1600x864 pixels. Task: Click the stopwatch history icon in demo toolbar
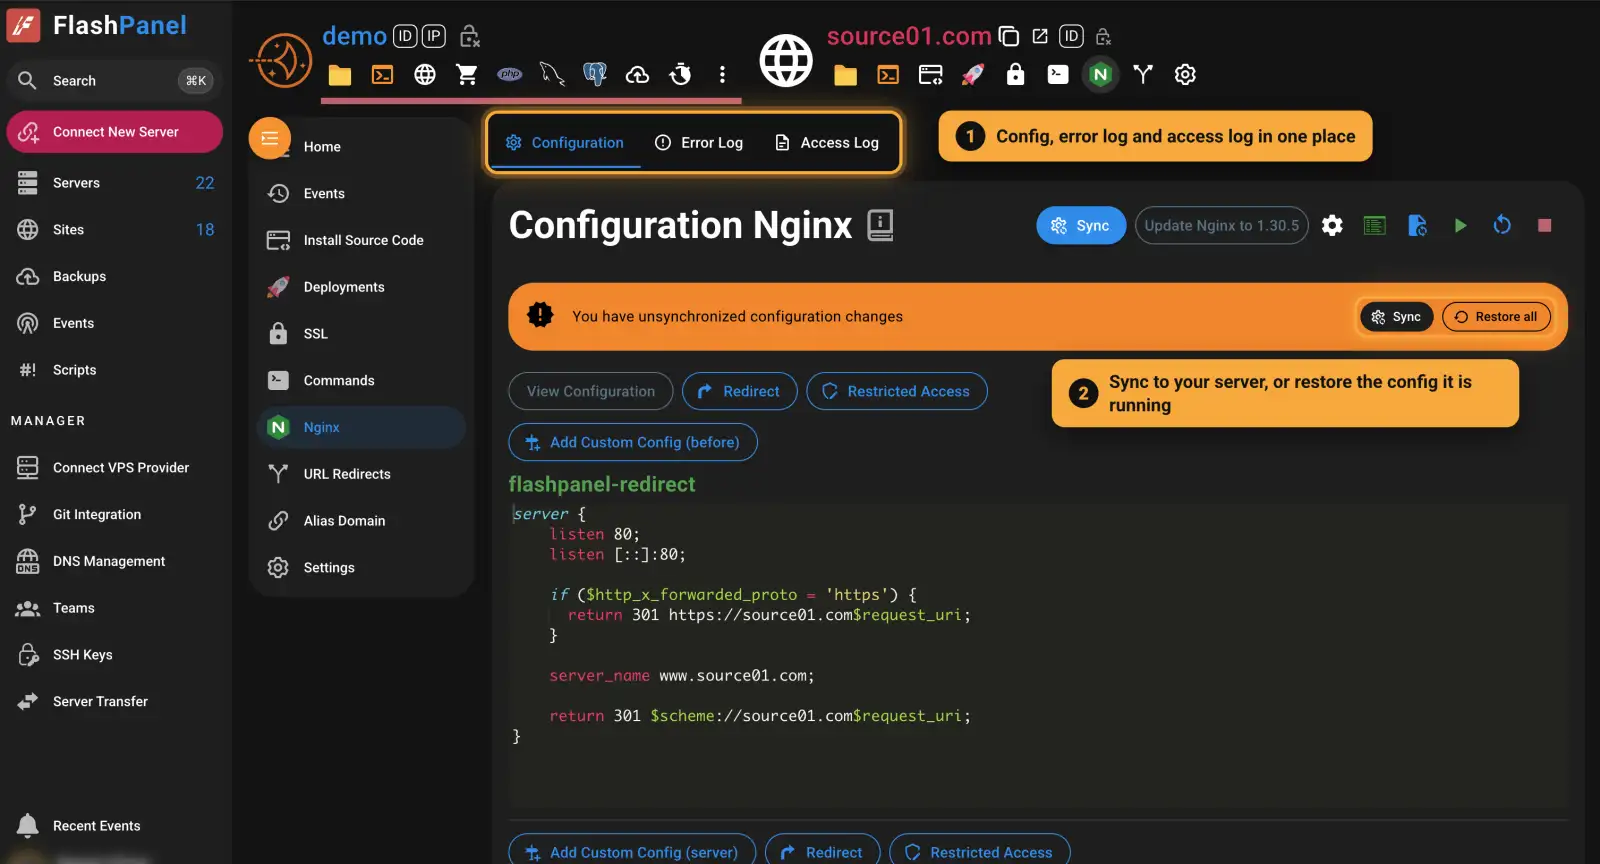(x=680, y=75)
